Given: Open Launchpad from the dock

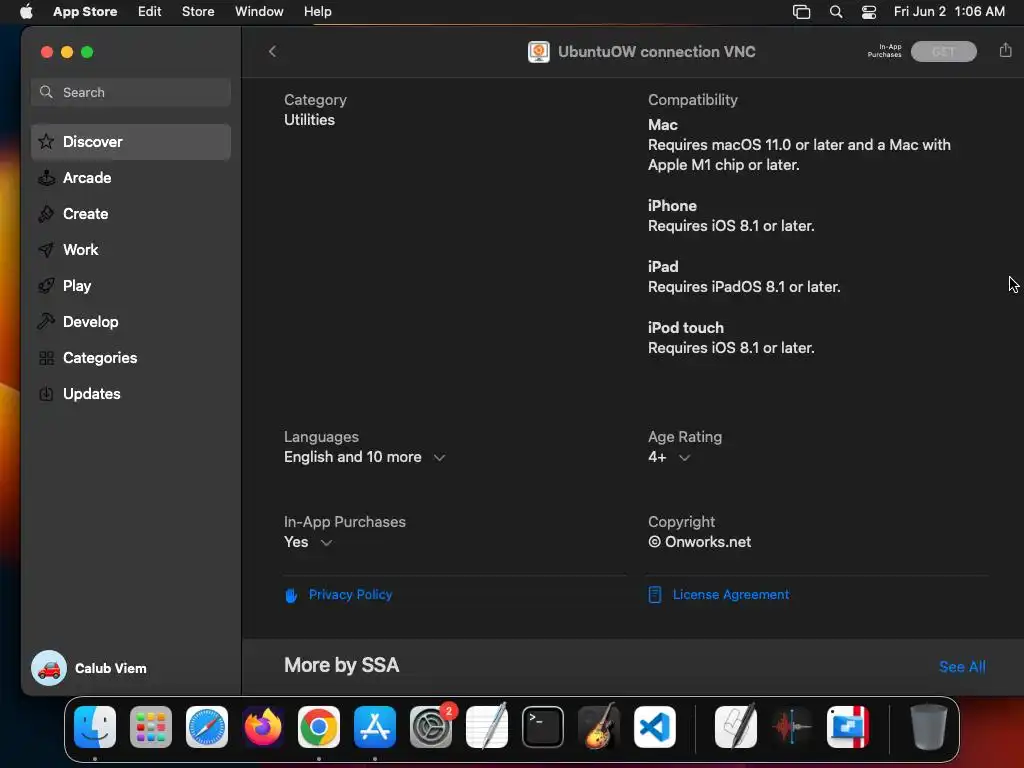Looking at the screenshot, I should pyautogui.click(x=151, y=726).
